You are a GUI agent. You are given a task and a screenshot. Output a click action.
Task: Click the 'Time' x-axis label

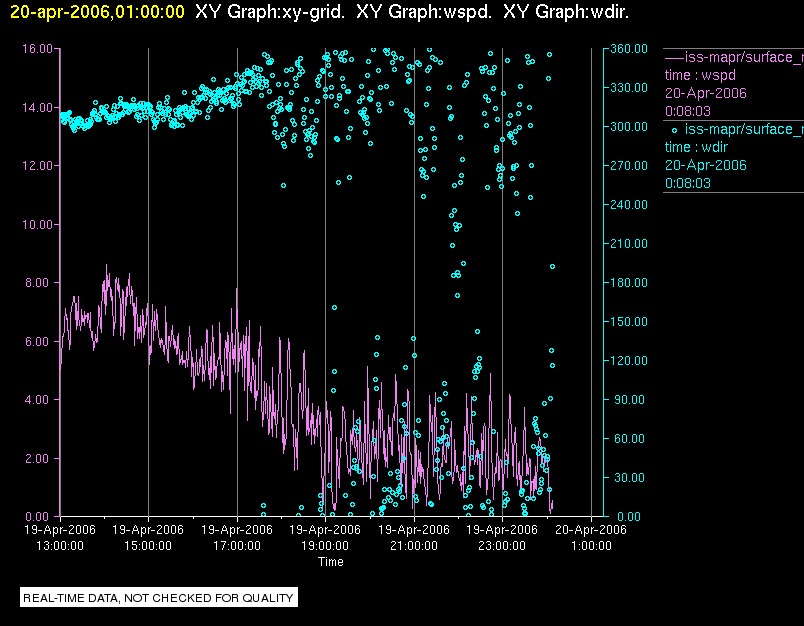pos(331,562)
